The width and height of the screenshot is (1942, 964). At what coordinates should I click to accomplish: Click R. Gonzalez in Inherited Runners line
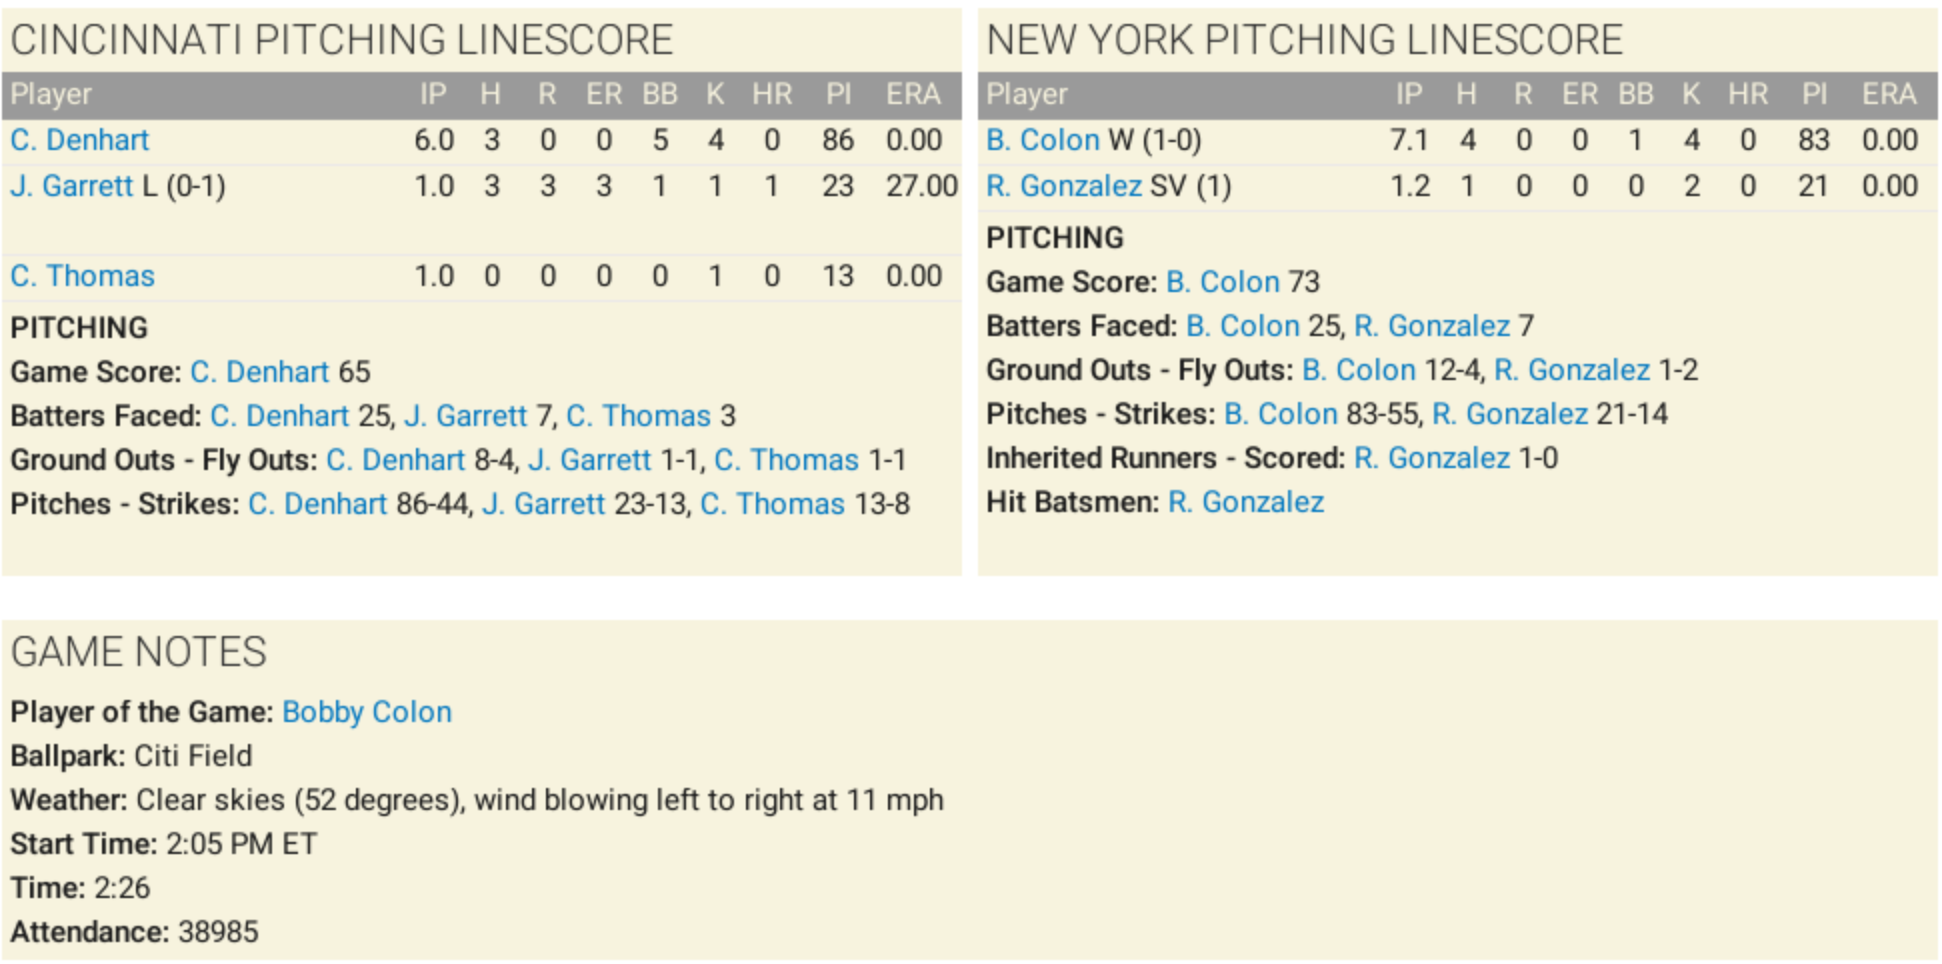point(1432,458)
